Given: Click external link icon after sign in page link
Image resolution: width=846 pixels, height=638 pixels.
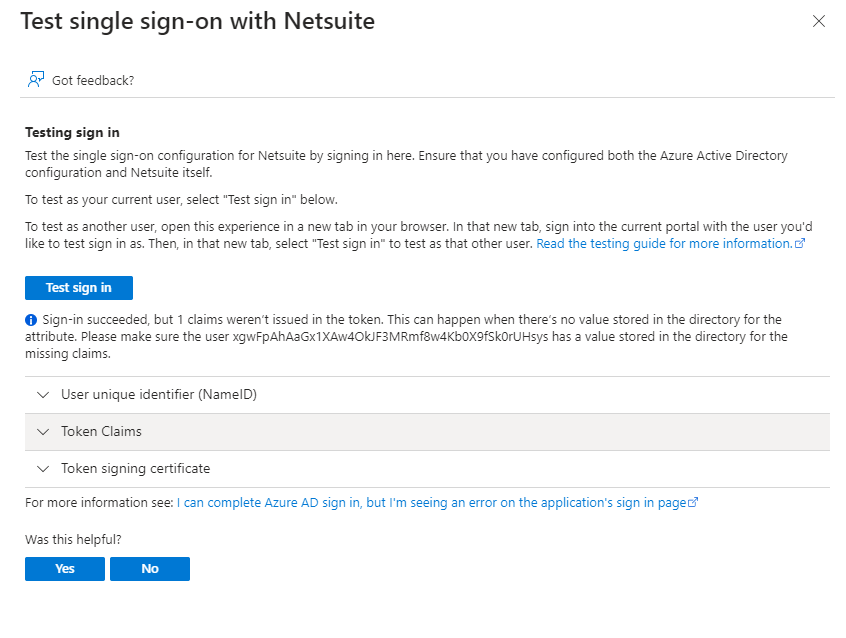Looking at the screenshot, I should 693,503.
